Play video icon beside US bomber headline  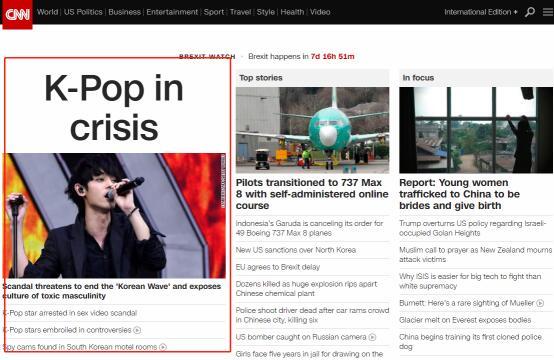pos(372,337)
